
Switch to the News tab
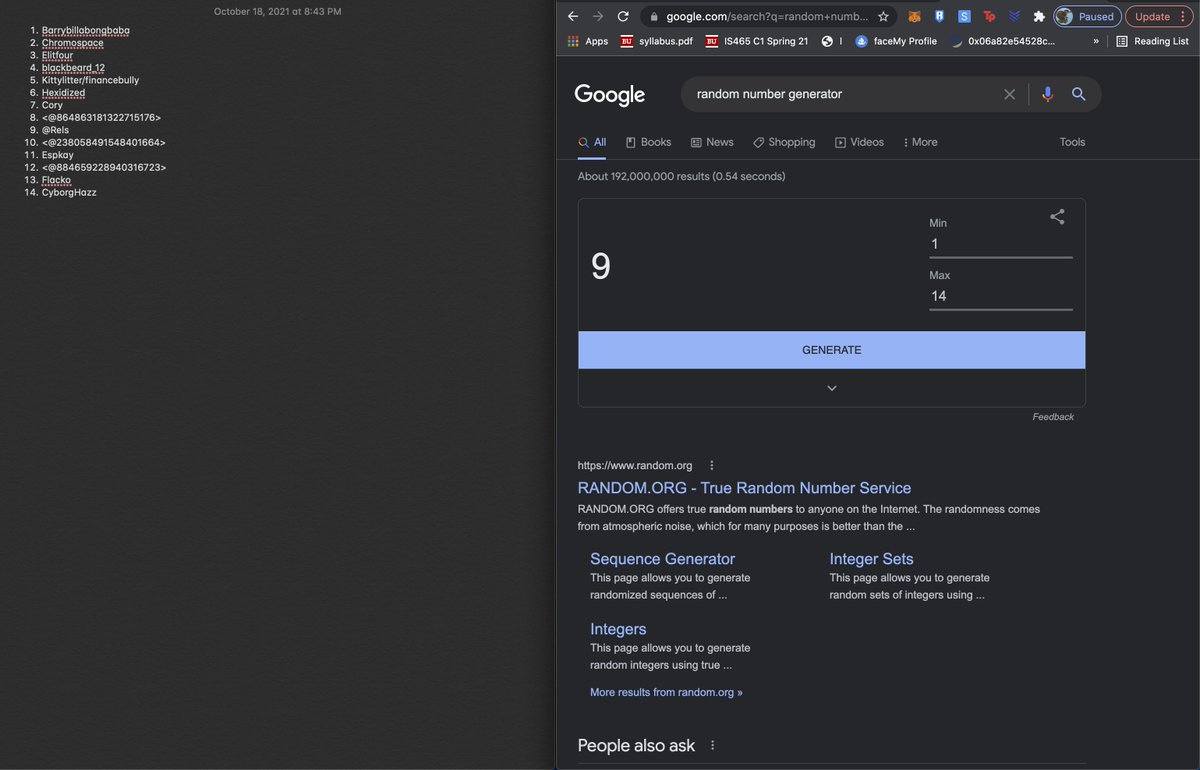(x=712, y=142)
